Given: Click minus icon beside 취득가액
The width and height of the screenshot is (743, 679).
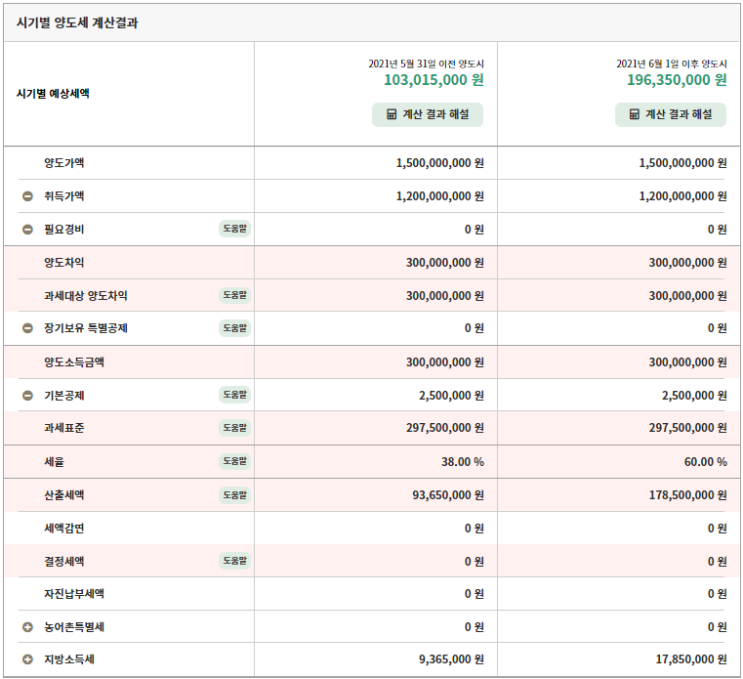Looking at the screenshot, I should [27, 196].
